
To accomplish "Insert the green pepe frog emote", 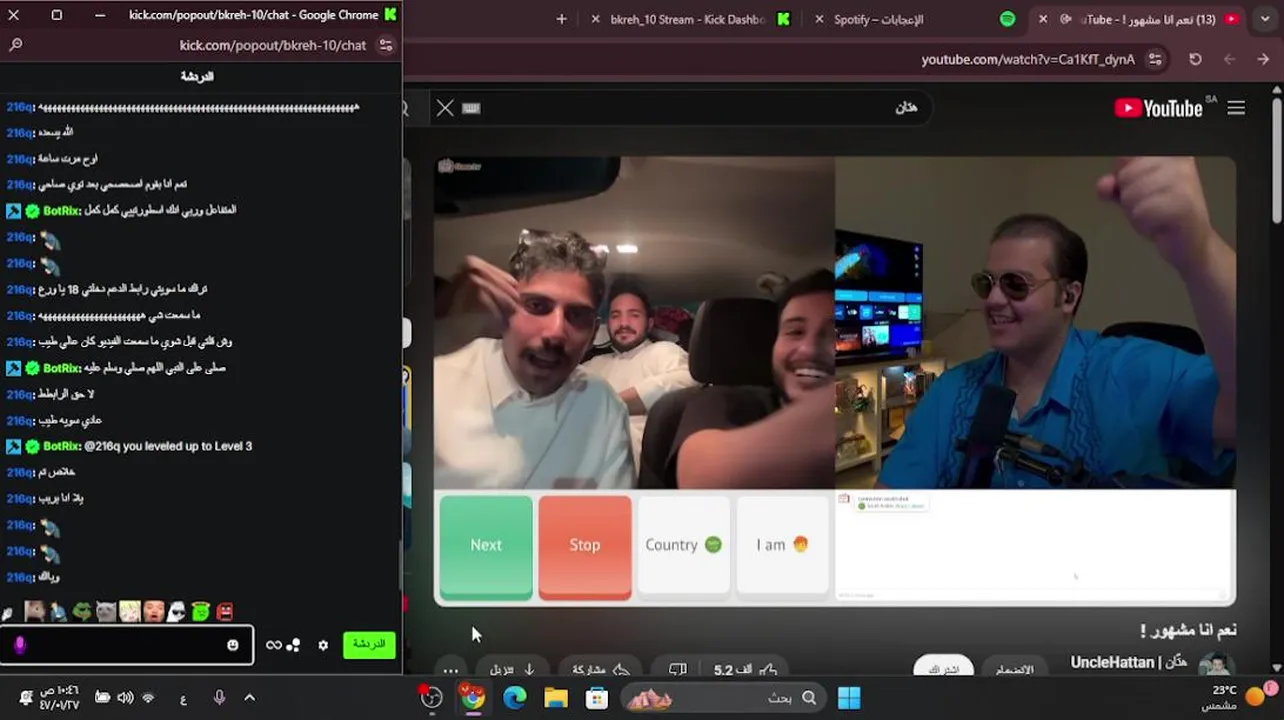I will 82,611.
